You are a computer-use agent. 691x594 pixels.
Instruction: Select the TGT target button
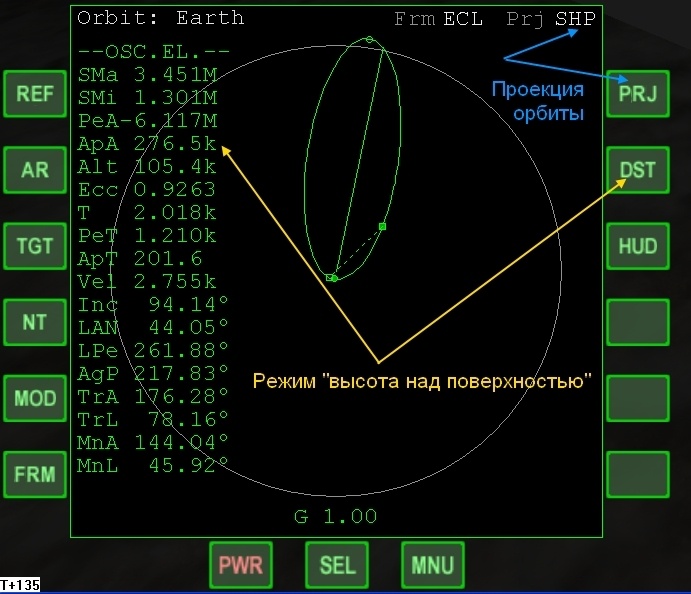[x=35, y=246]
